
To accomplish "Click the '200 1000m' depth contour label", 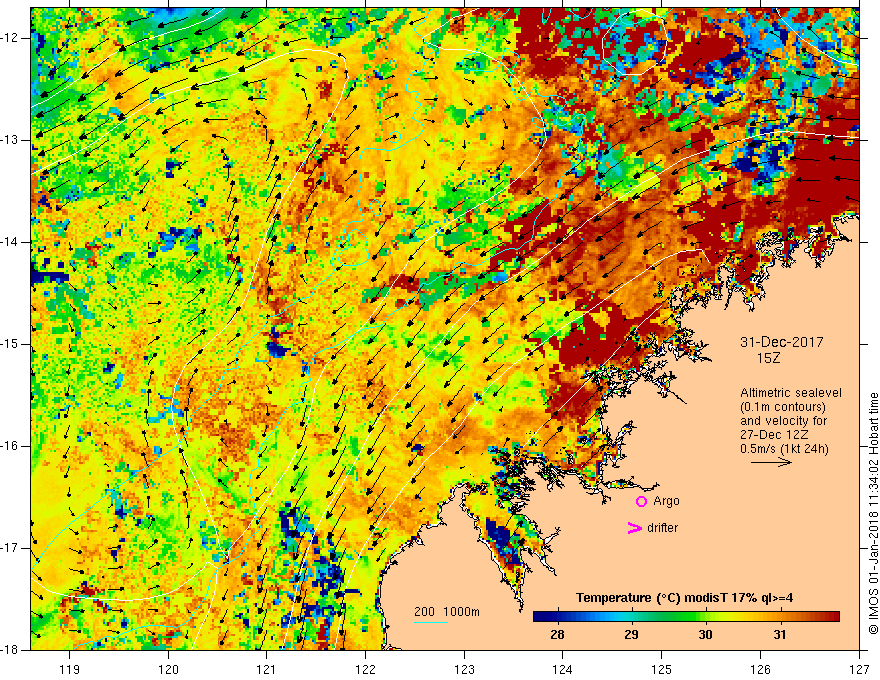I will coord(447,612).
